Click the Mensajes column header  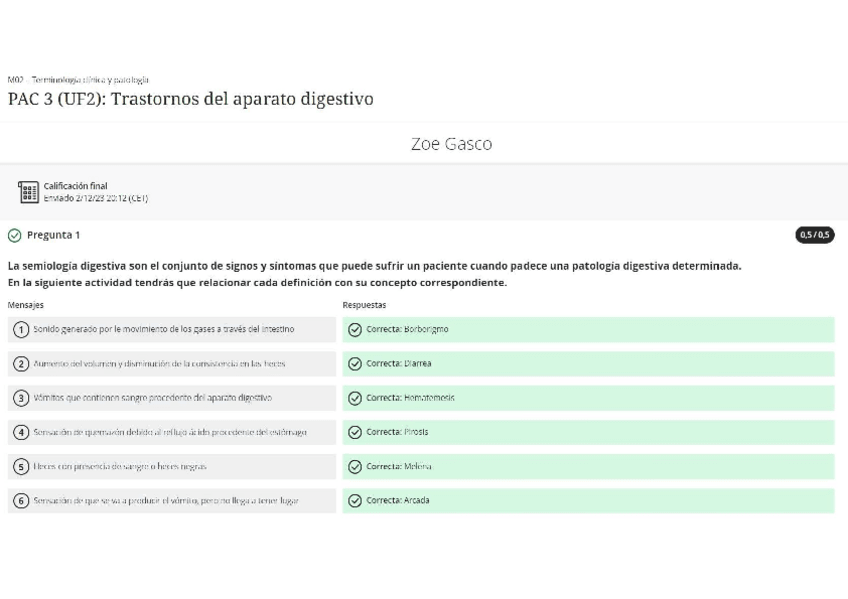click(26, 305)
